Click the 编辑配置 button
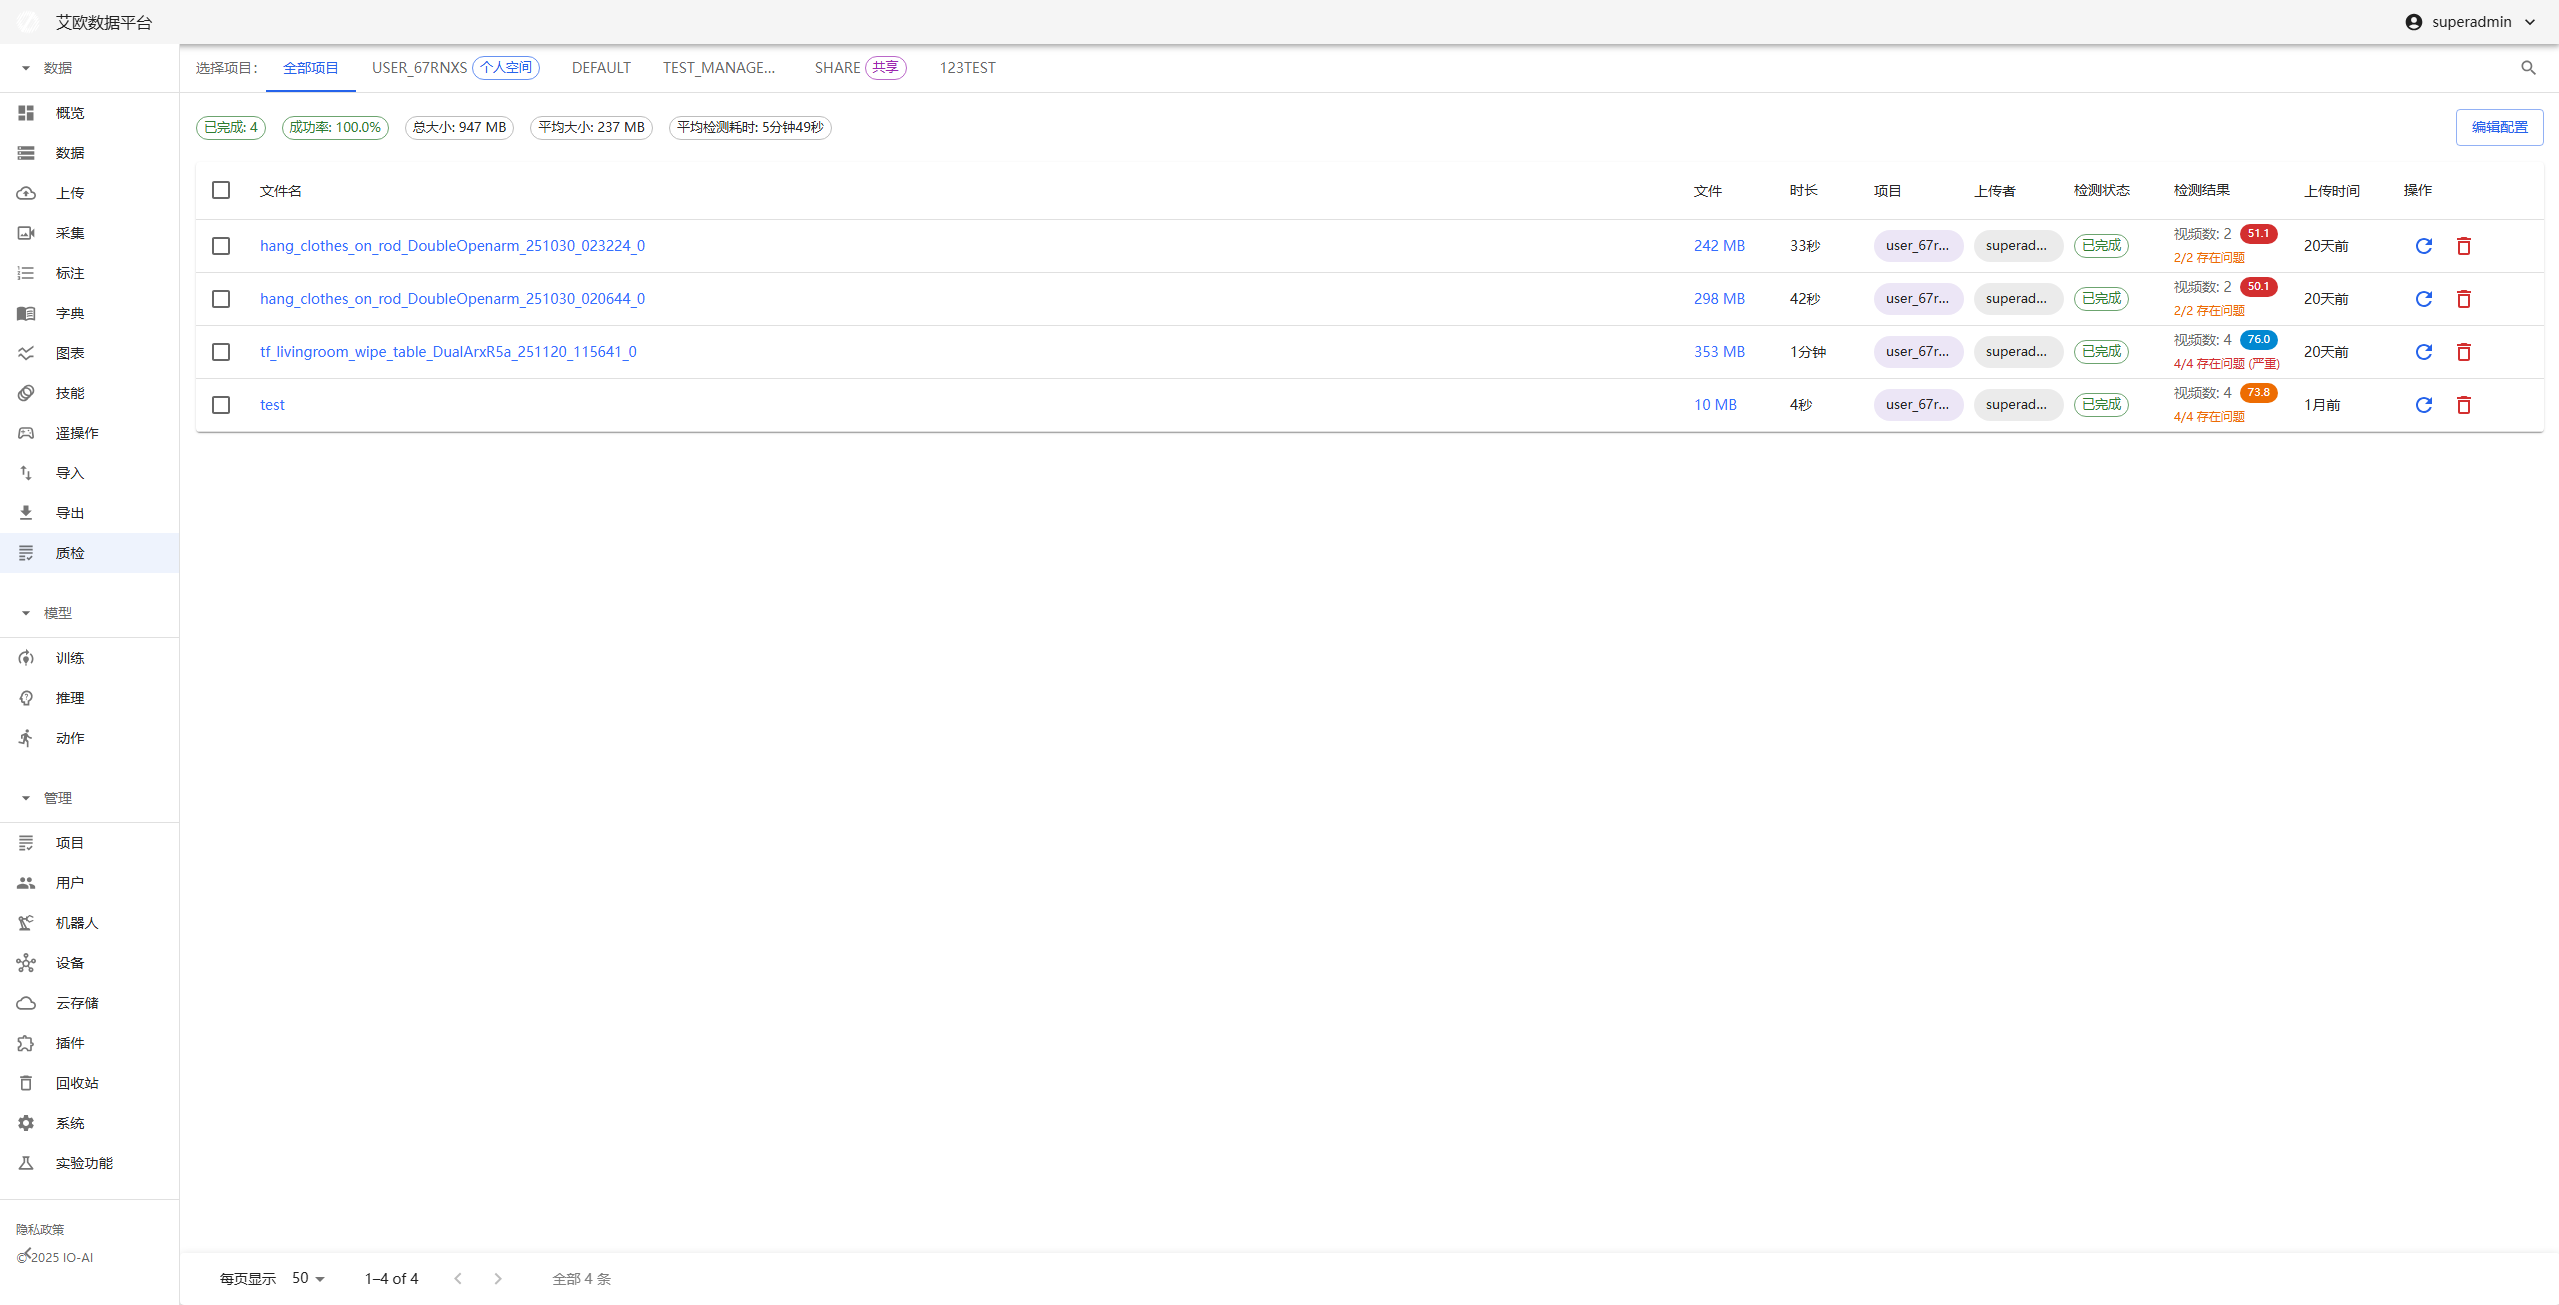Image resolution: width=2559 pixels, height=1305 pixels. (2498, 127)
